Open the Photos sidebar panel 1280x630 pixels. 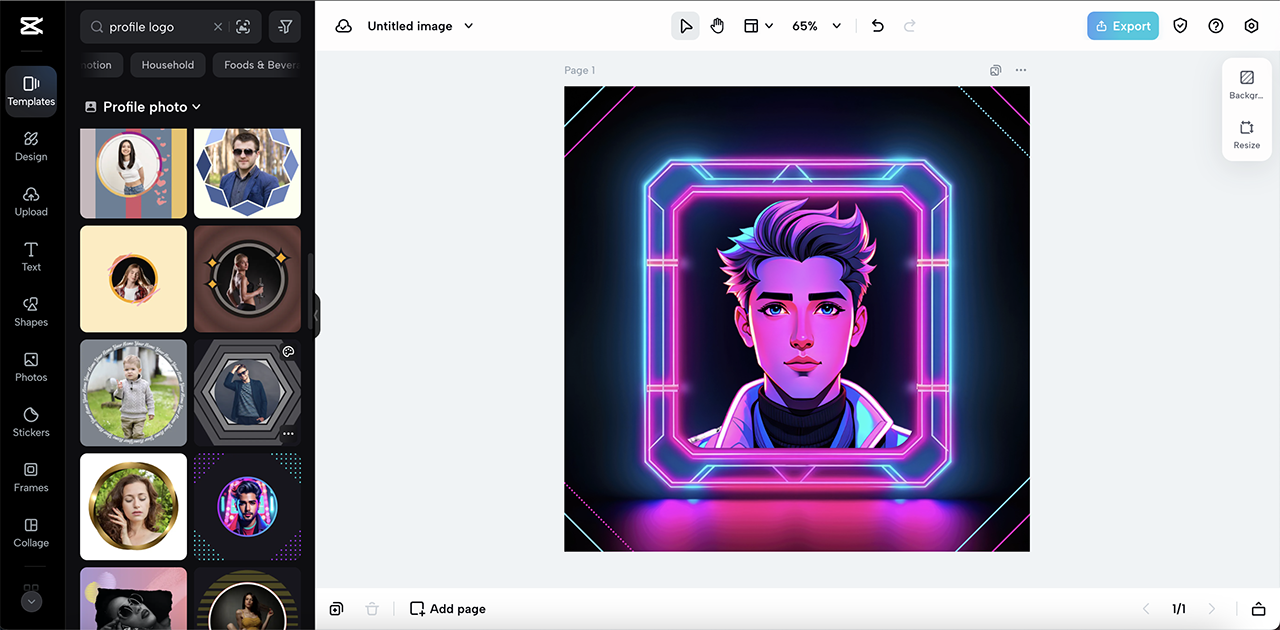coord(31,366)
